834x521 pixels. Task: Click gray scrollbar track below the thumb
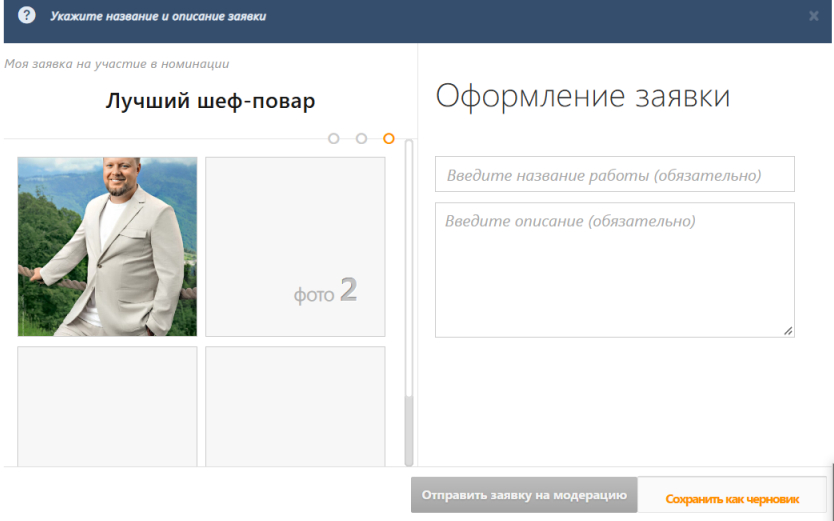point(409,431)
